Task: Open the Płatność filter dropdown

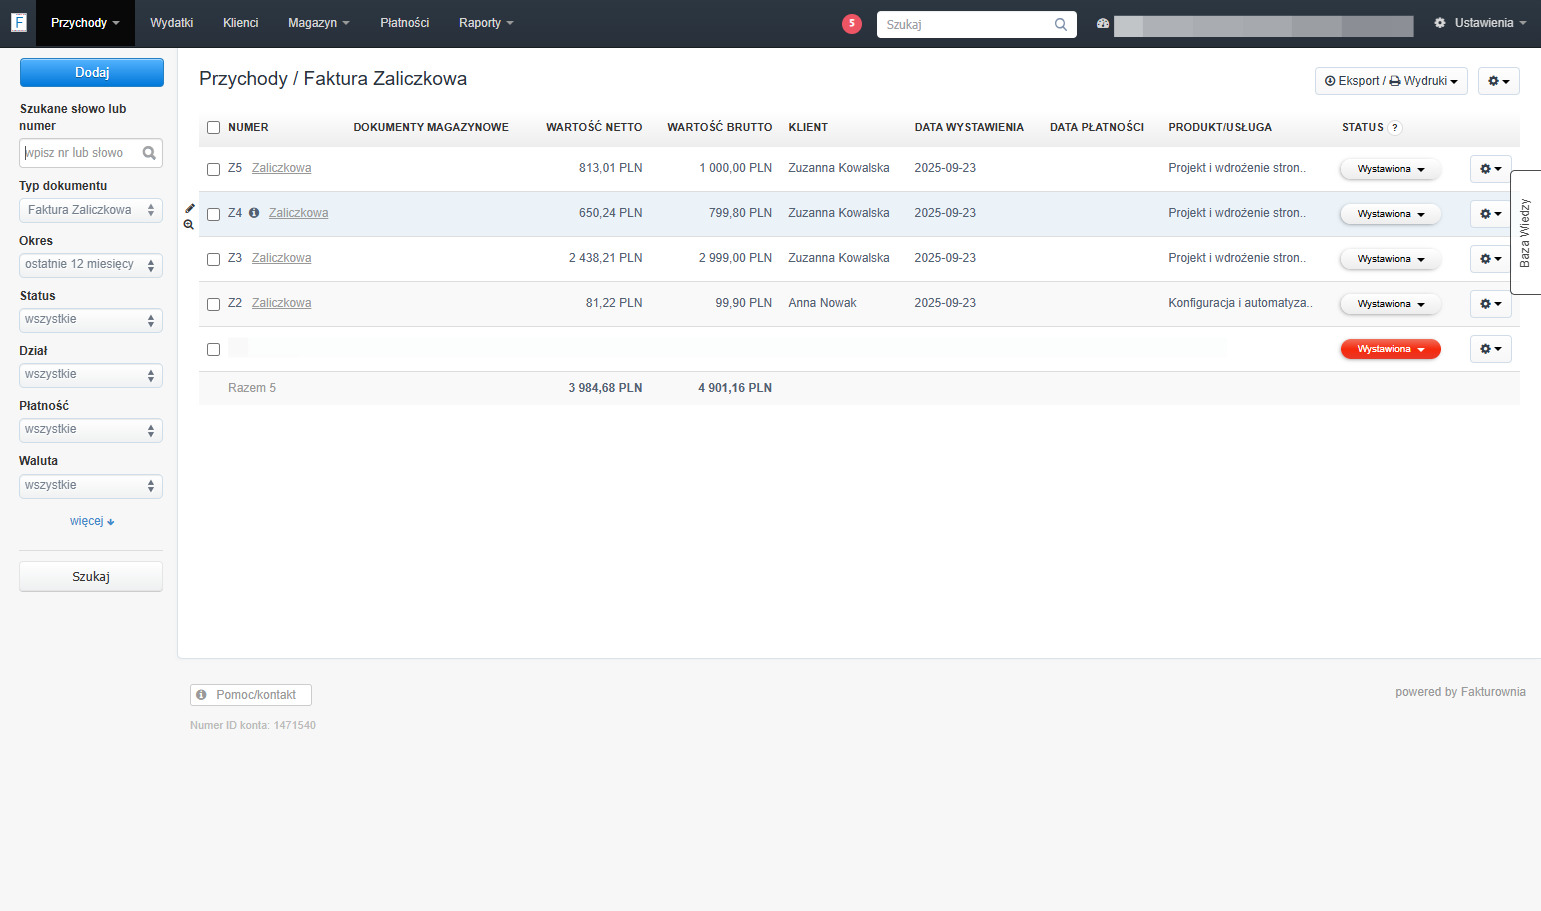Action: [x=91, y=430]
